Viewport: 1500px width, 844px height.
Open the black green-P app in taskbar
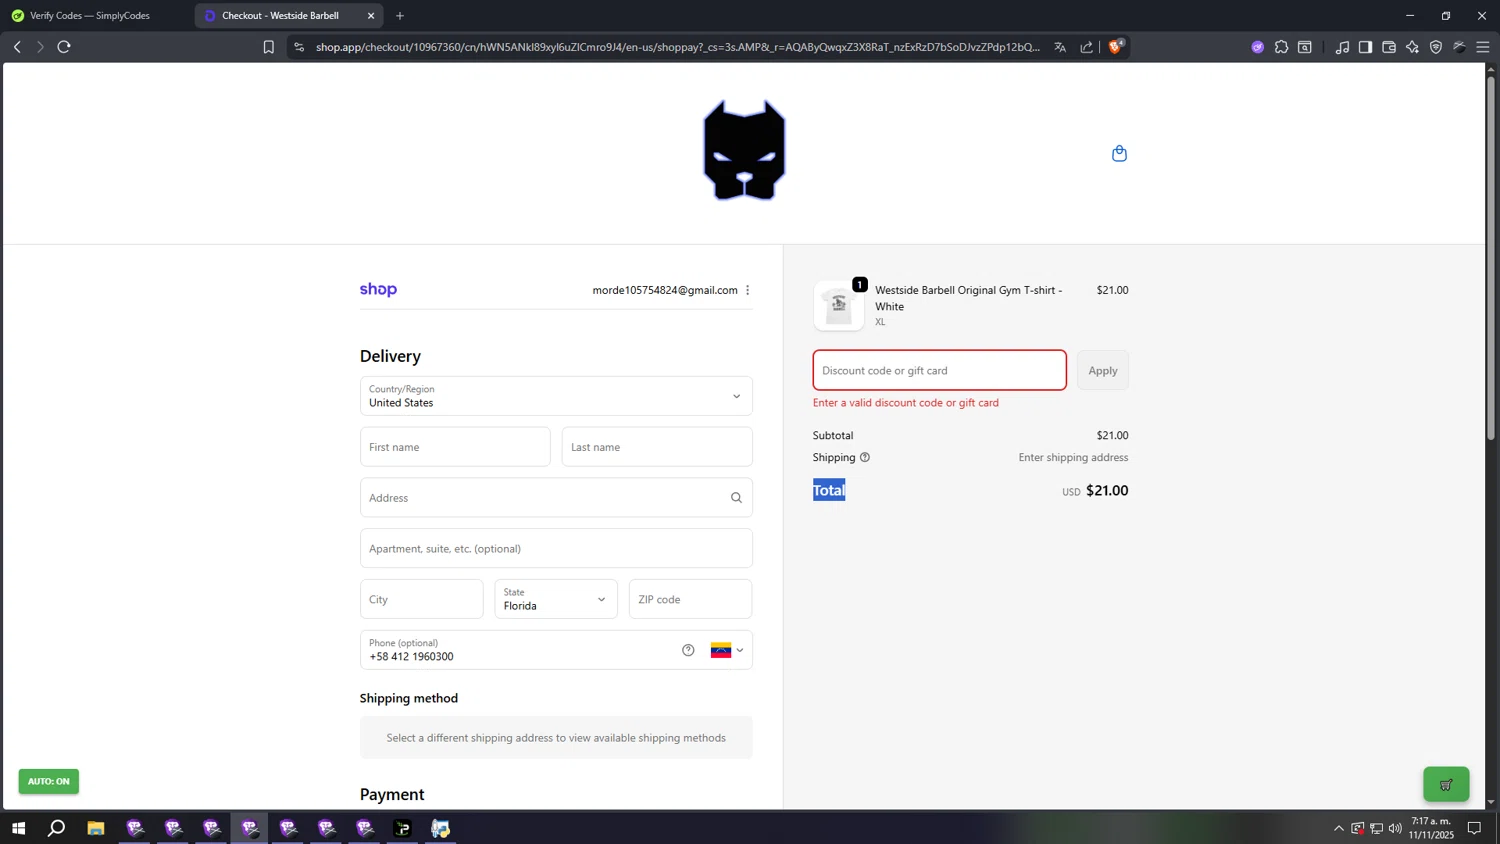click(x=402, y=828)
